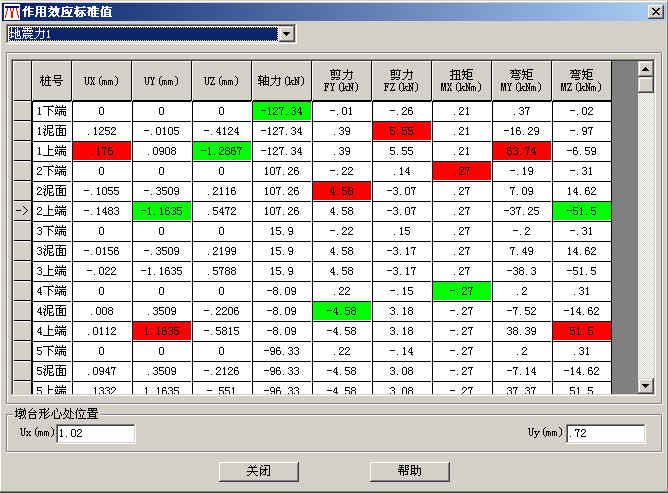Select the 桩号 column header
Image resolution: width=668 pixels, height=493 pixels.
point(51,80)
